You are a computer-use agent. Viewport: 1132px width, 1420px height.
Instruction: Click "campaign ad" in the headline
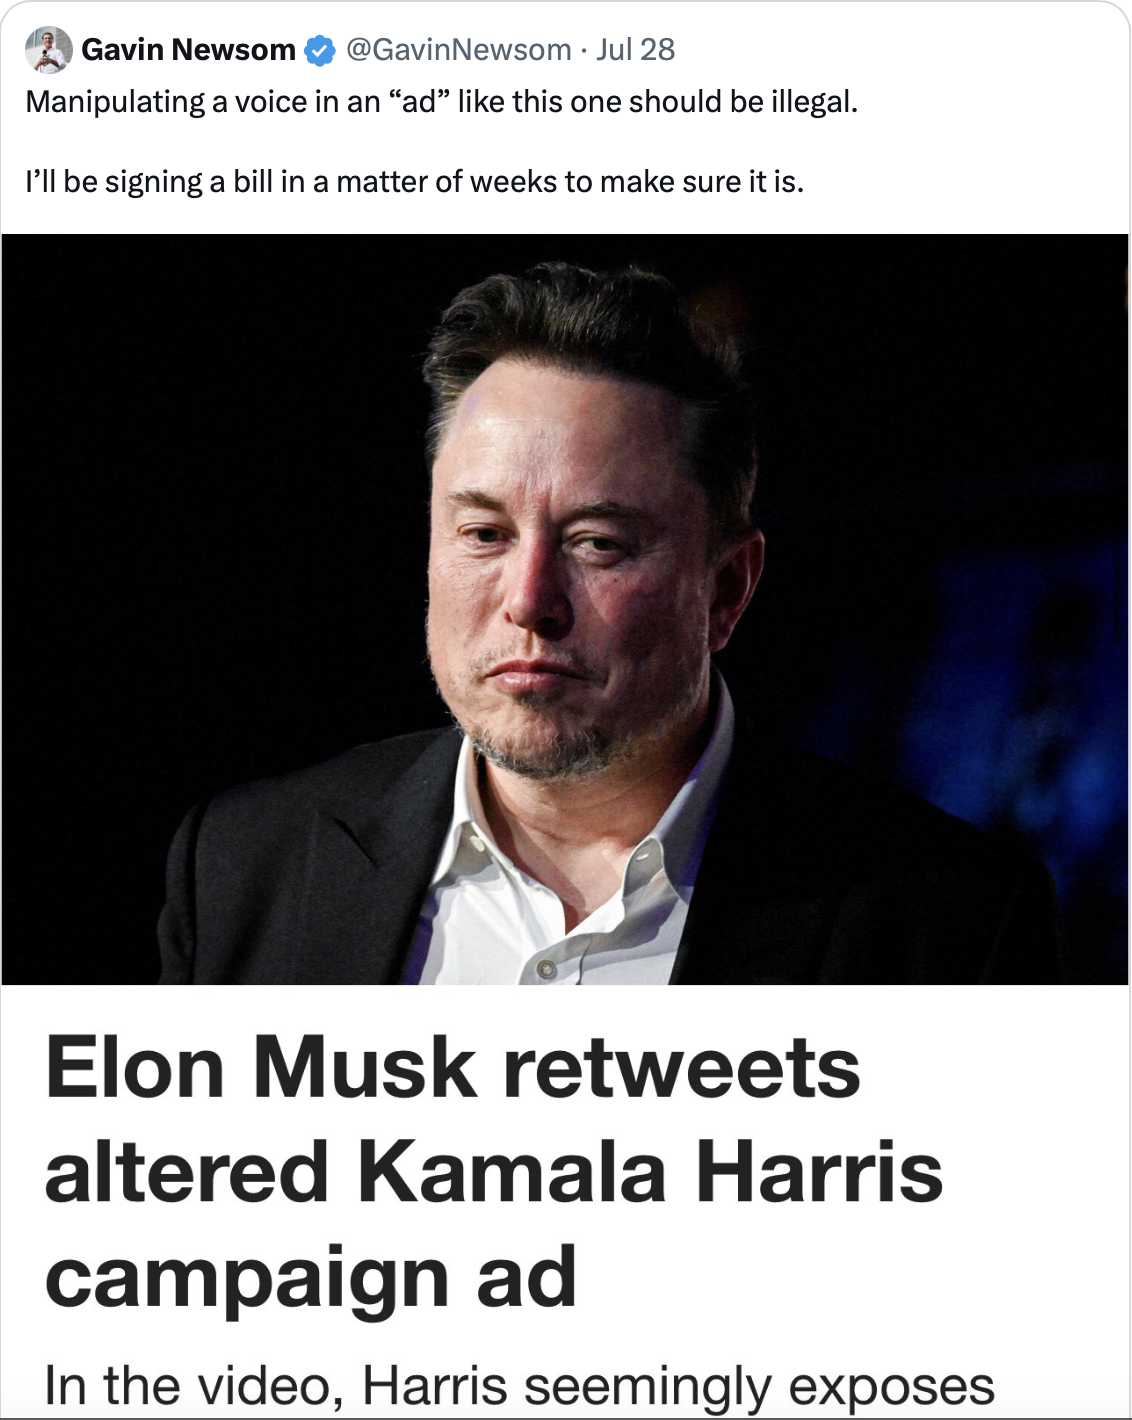(310, 1277)
